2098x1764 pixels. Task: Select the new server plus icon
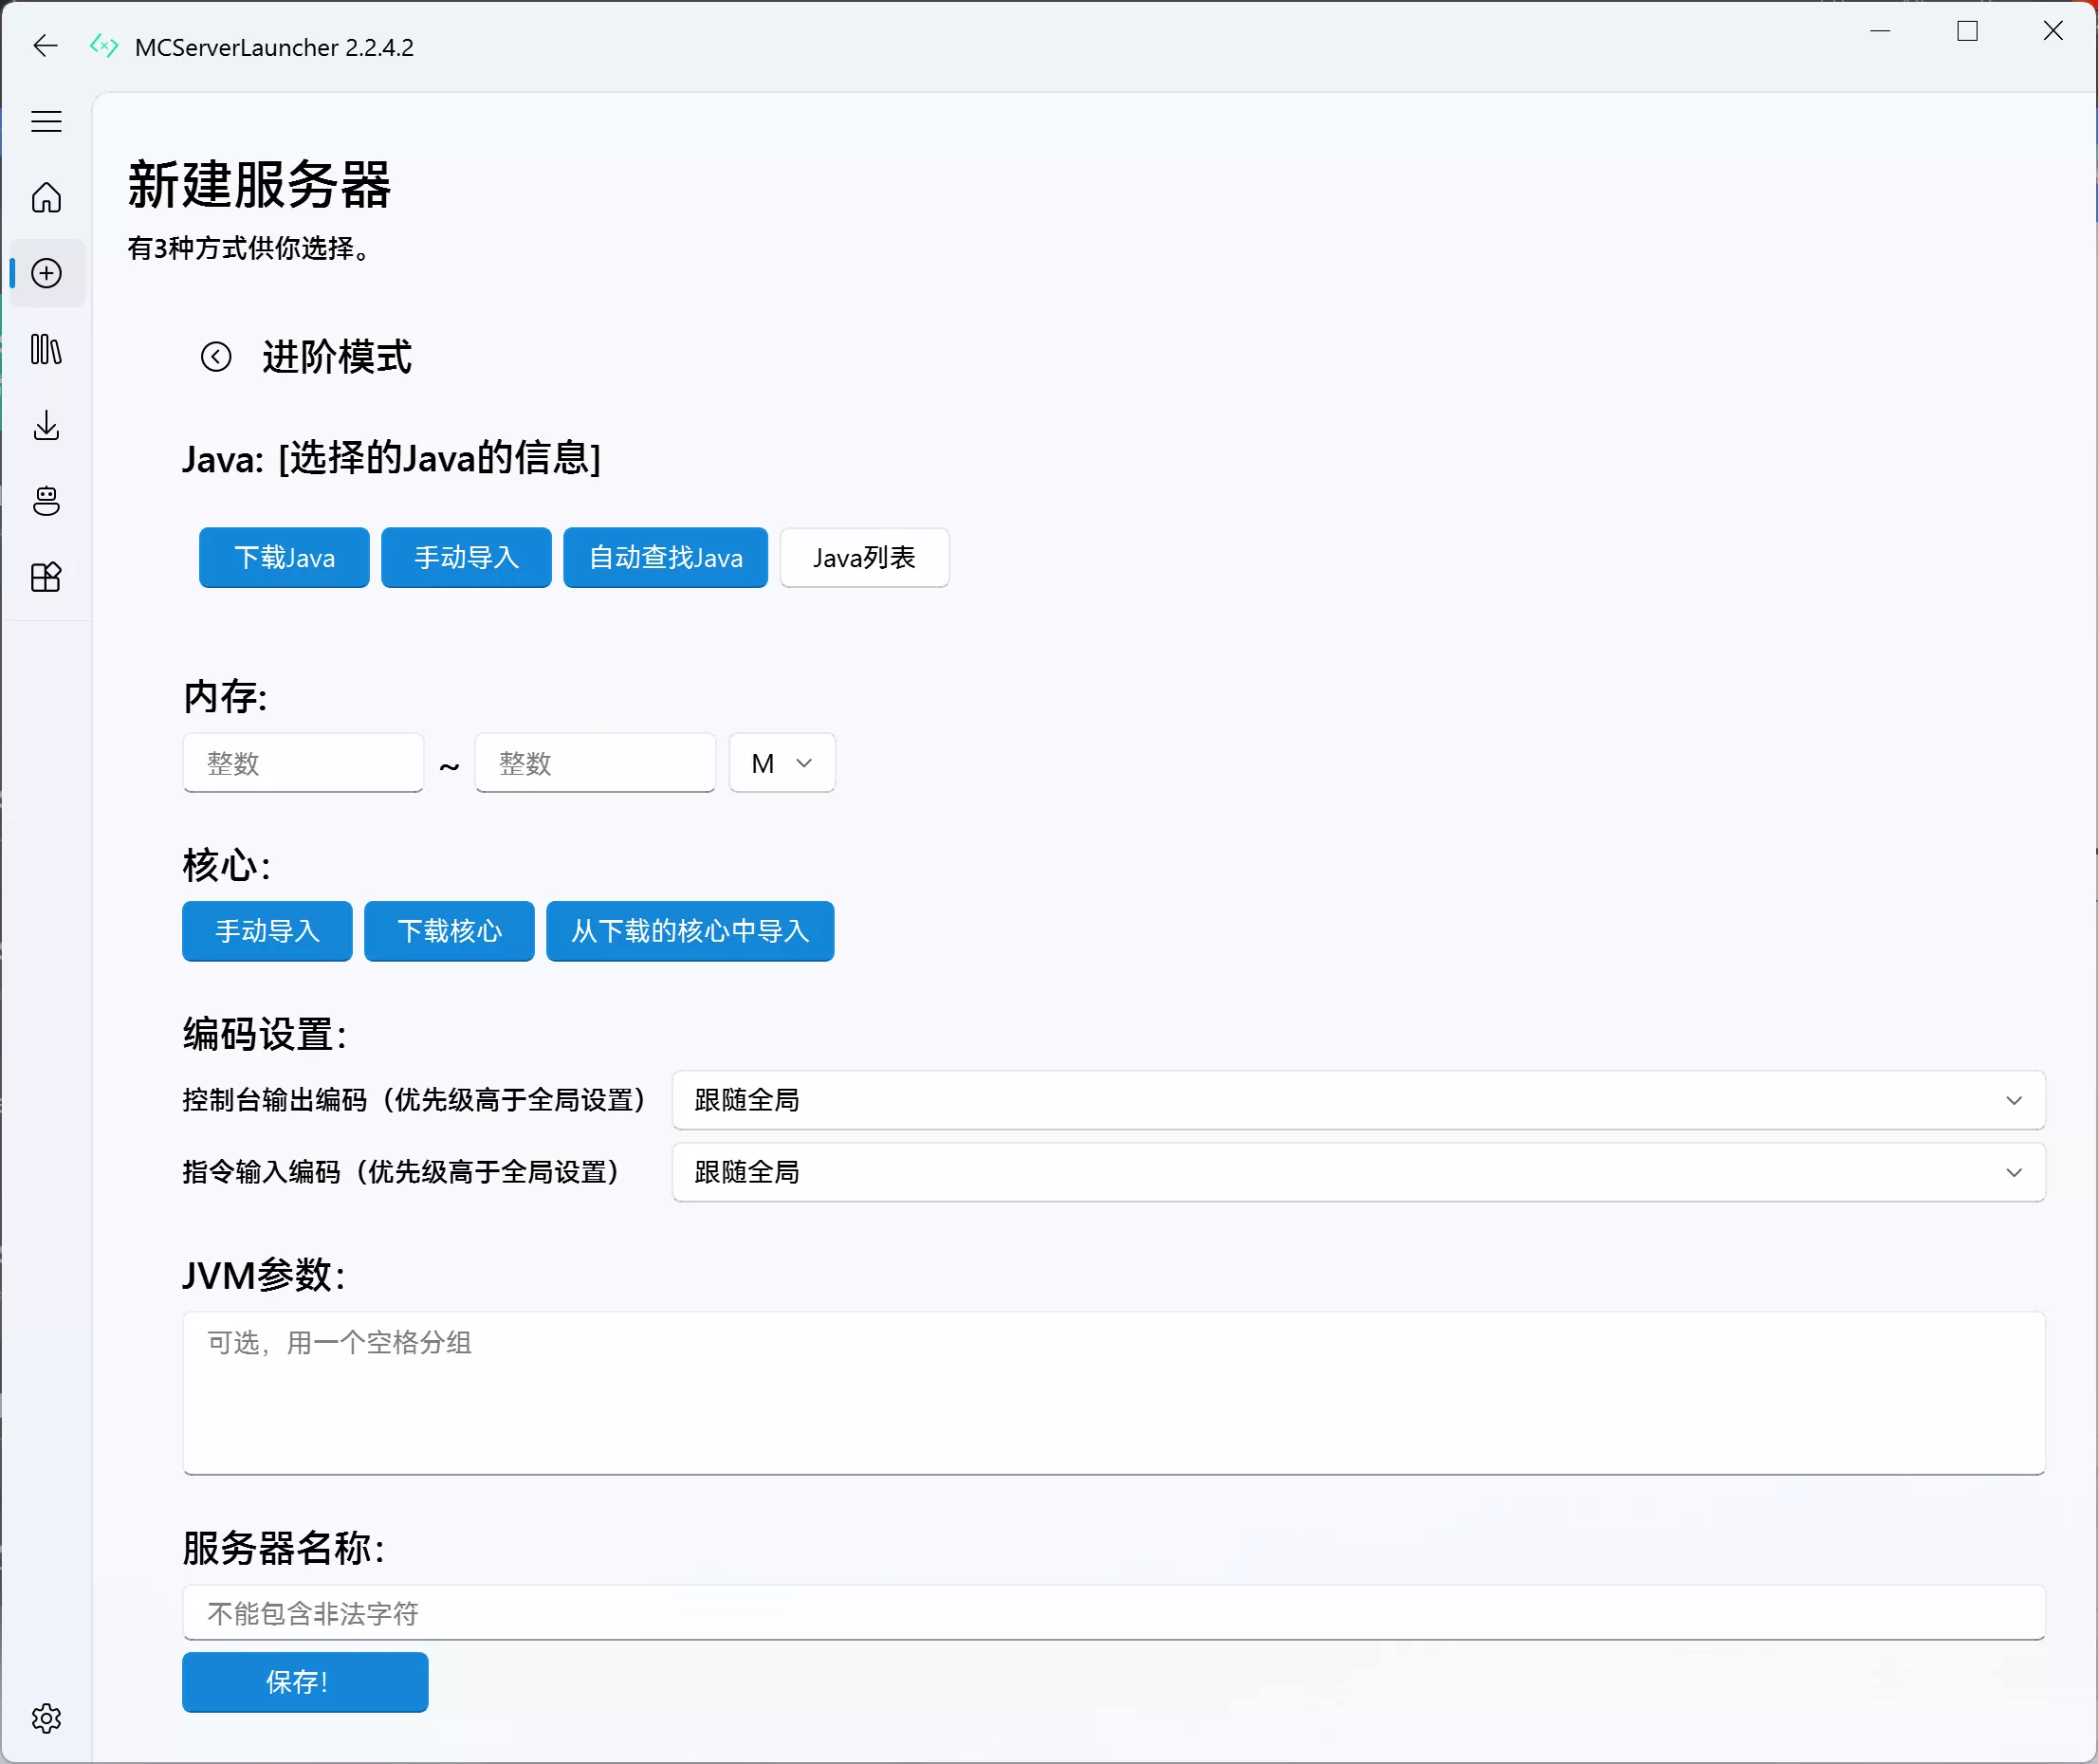point(46,273)
